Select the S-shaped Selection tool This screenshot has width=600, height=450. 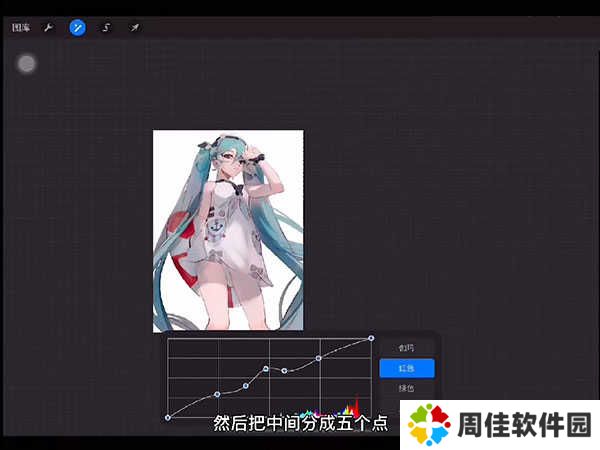point(105,28)
